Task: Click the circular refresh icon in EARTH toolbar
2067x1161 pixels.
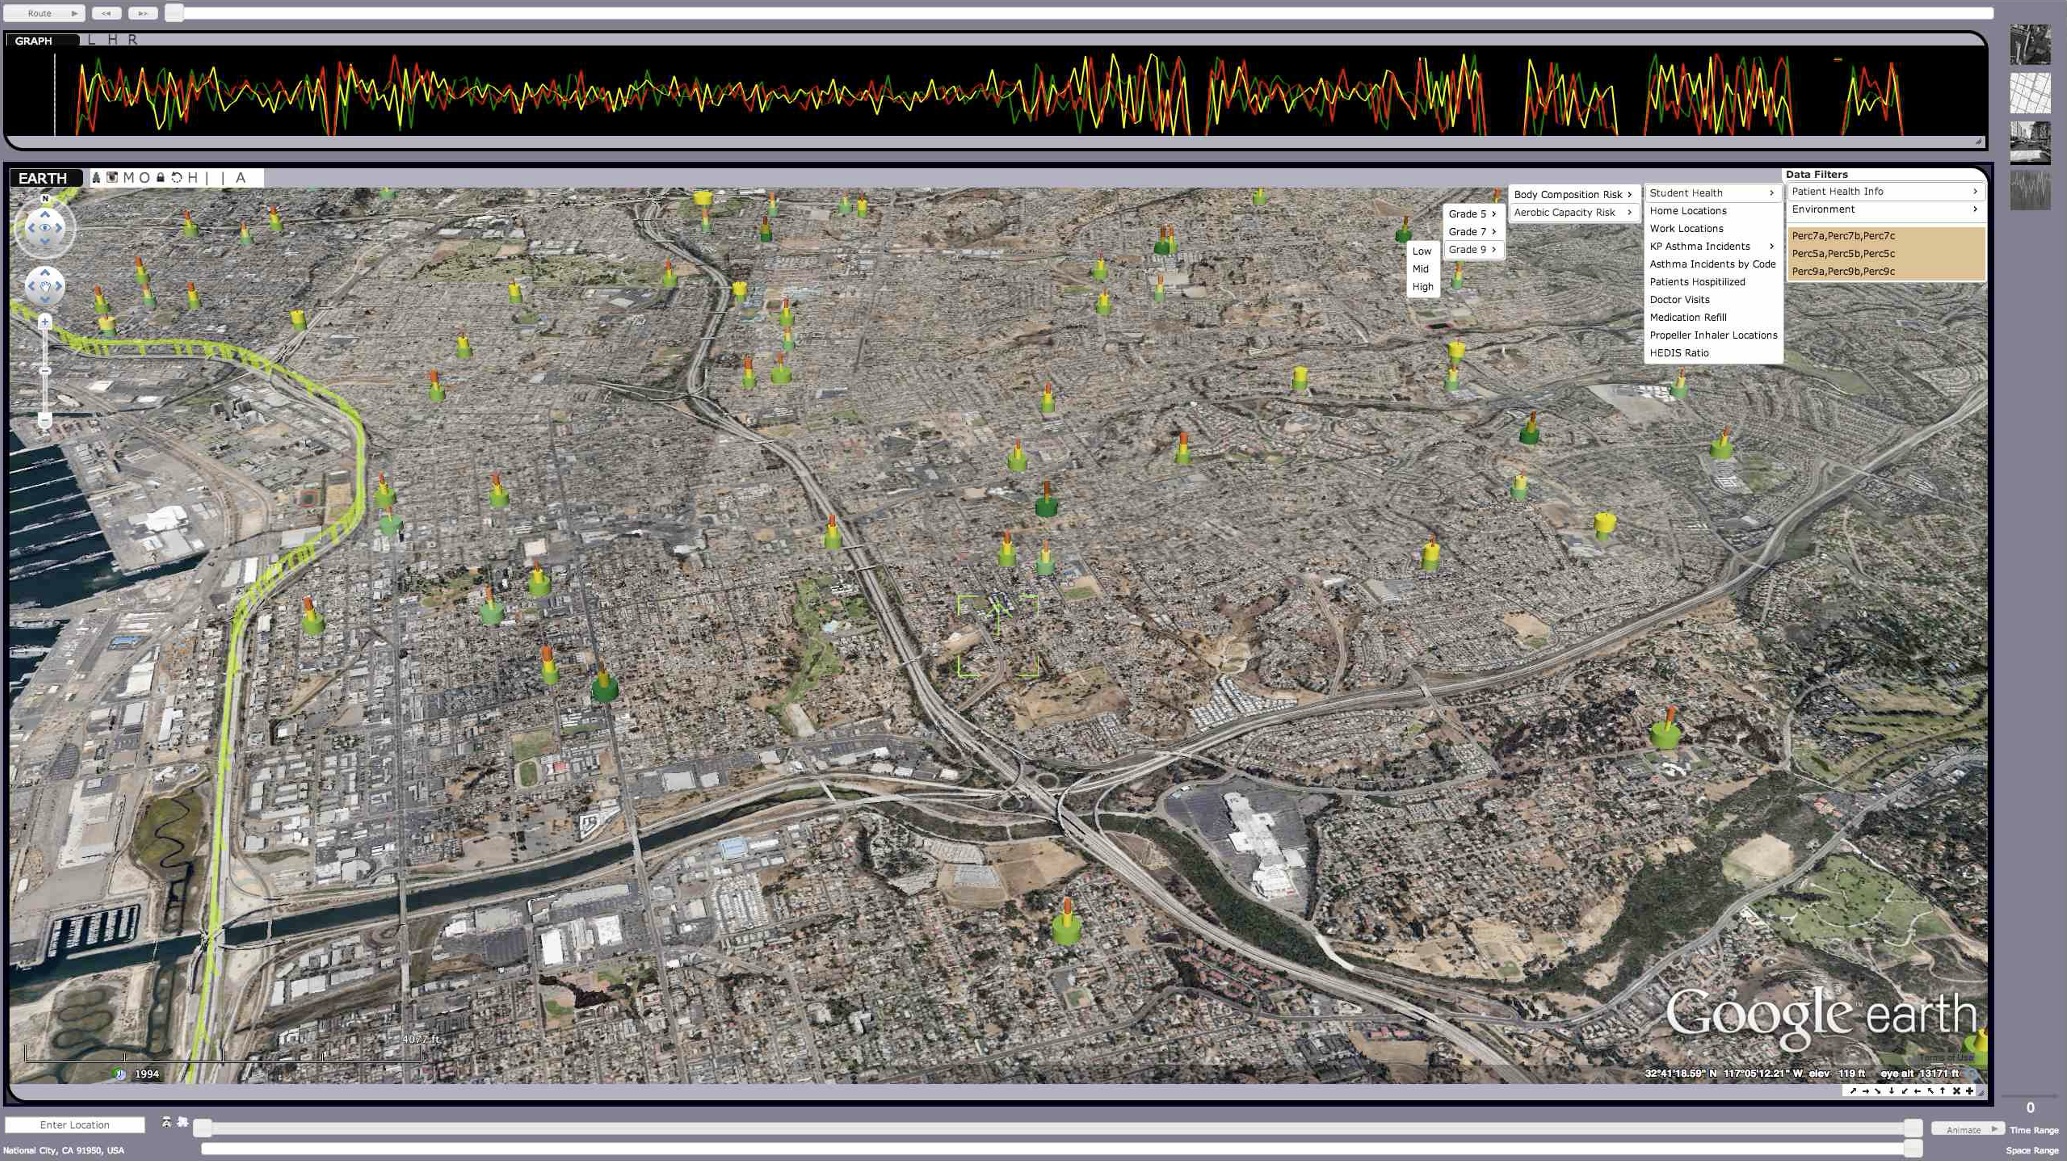Action: [x=176, y=178]
